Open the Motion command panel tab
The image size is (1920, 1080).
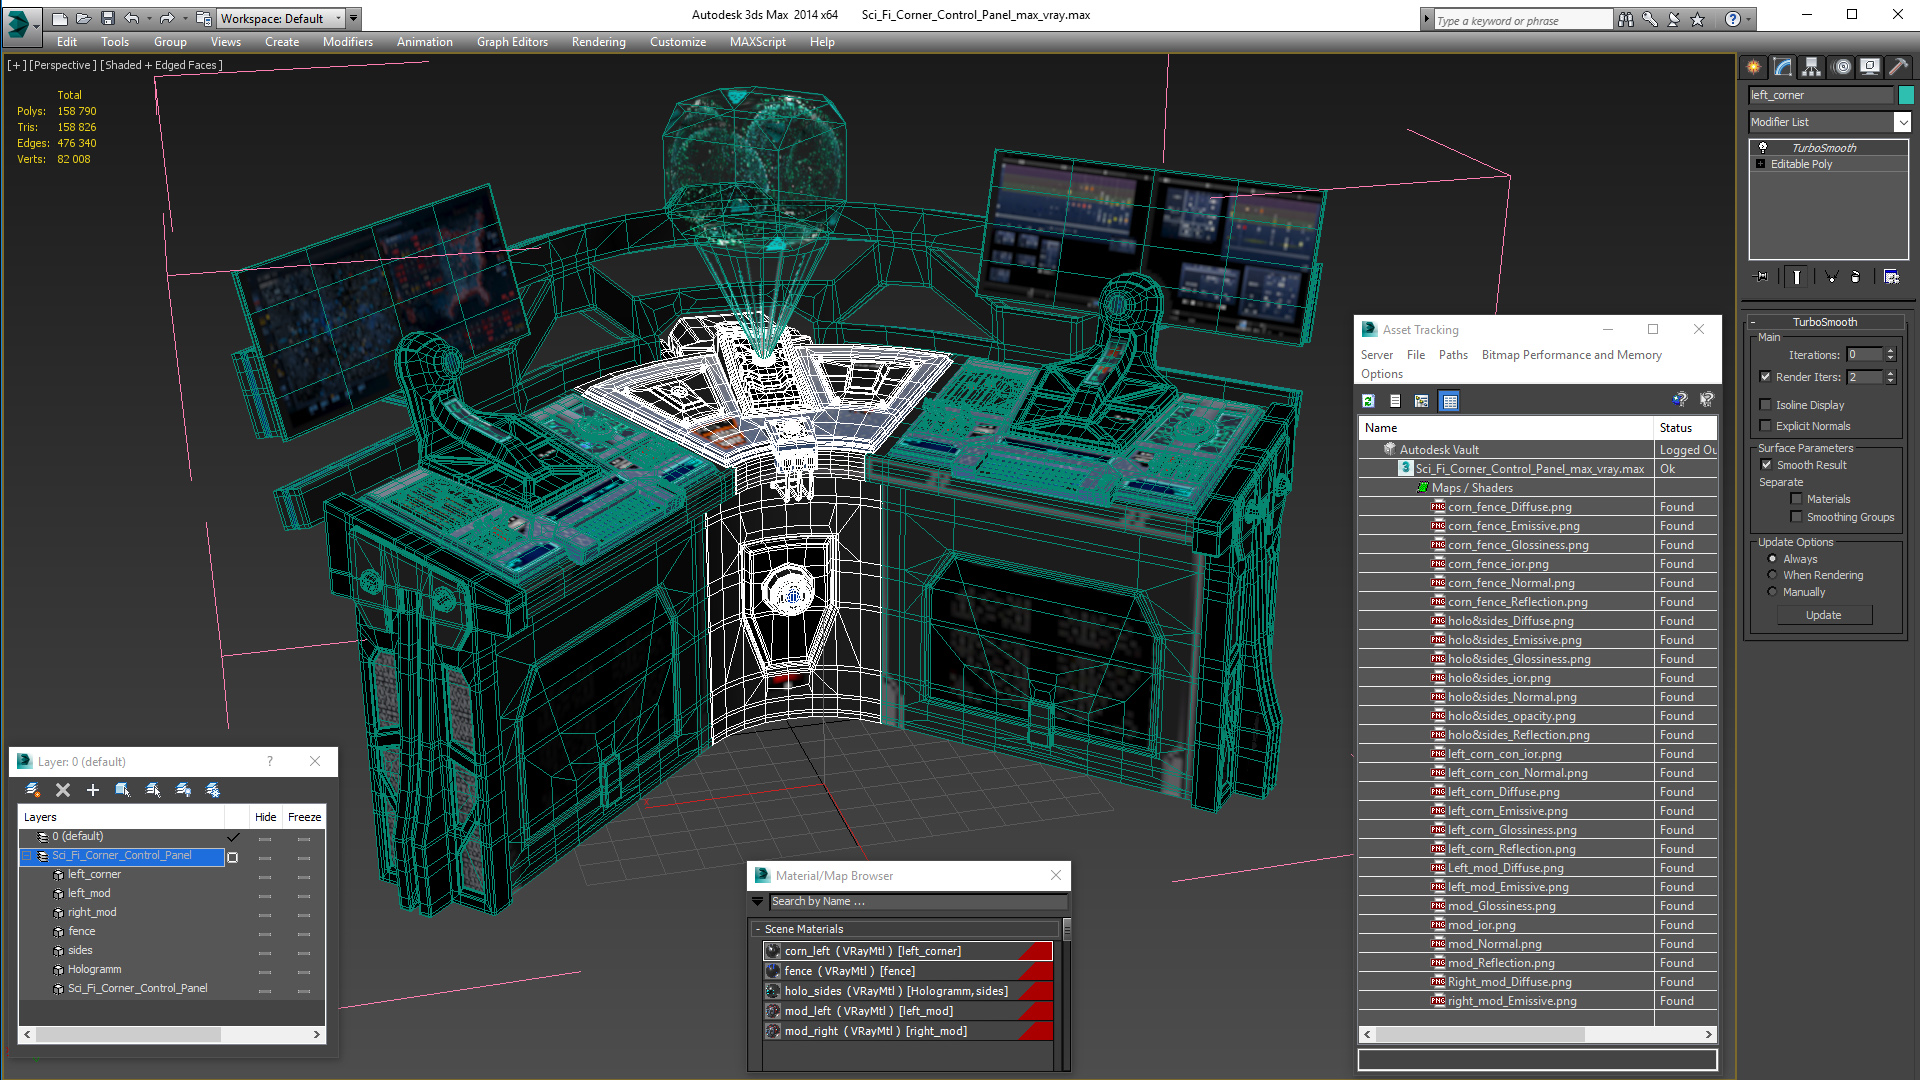pyautogui.click(x=1842, y=67)
